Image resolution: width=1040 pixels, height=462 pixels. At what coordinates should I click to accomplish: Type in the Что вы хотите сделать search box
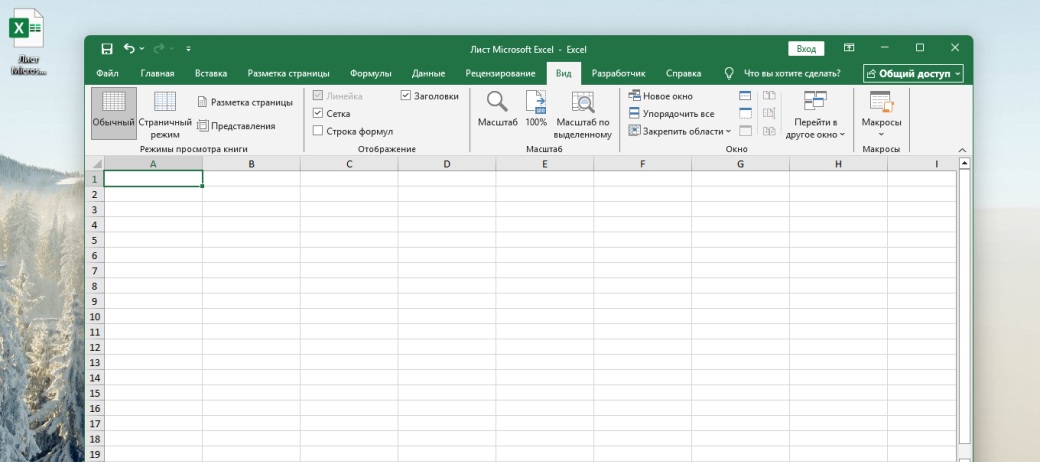(x=791, y=73)
